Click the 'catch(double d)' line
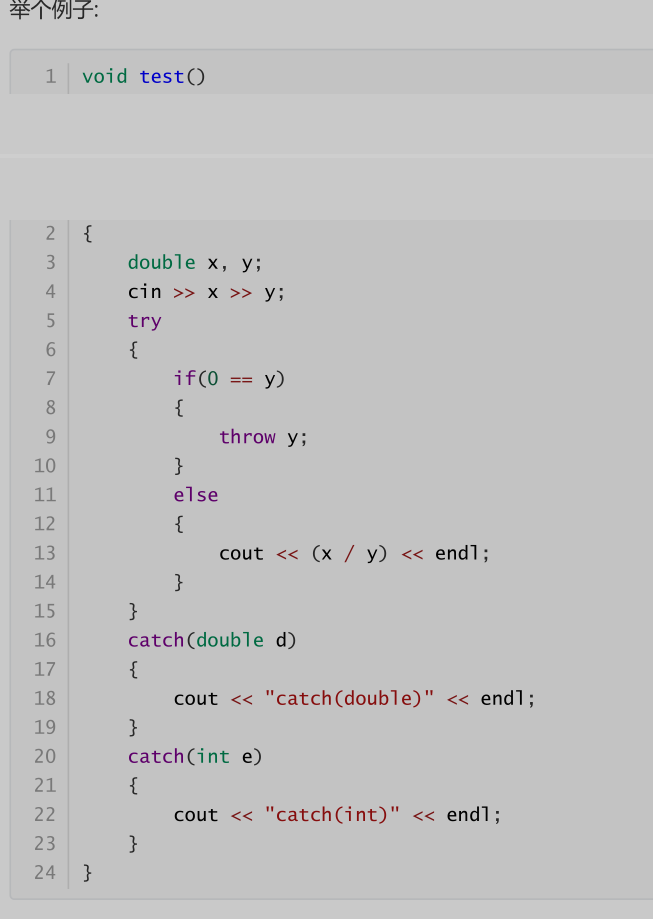Viewport: 653px width, 919px height. pos(212,640)
